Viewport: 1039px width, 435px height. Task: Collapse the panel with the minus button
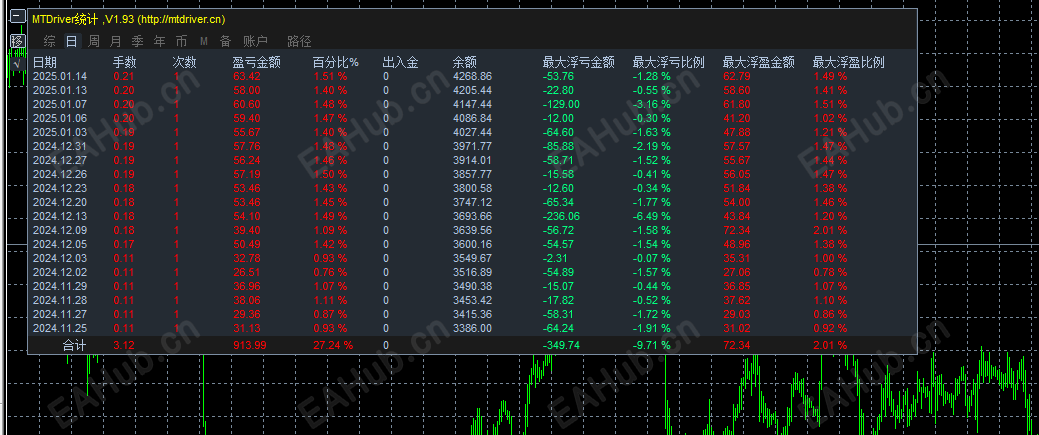tap(19, 18)
